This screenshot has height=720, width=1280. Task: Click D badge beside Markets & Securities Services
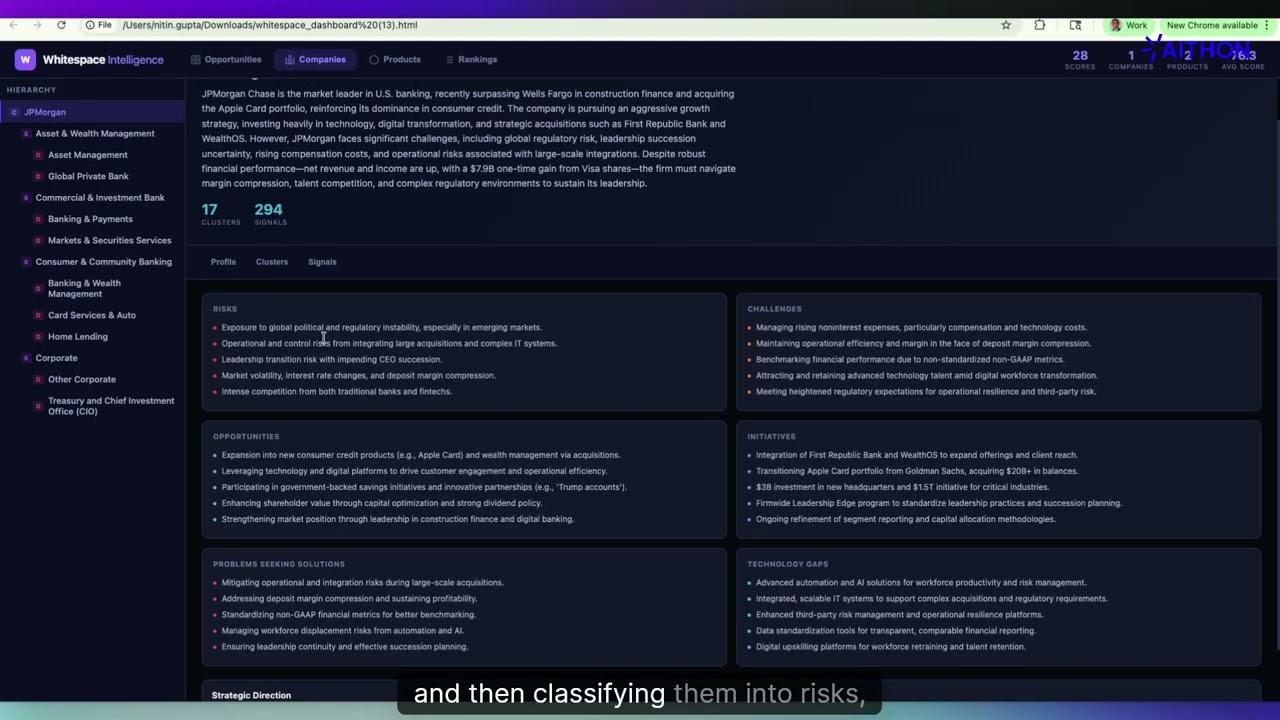pos(38,240)
